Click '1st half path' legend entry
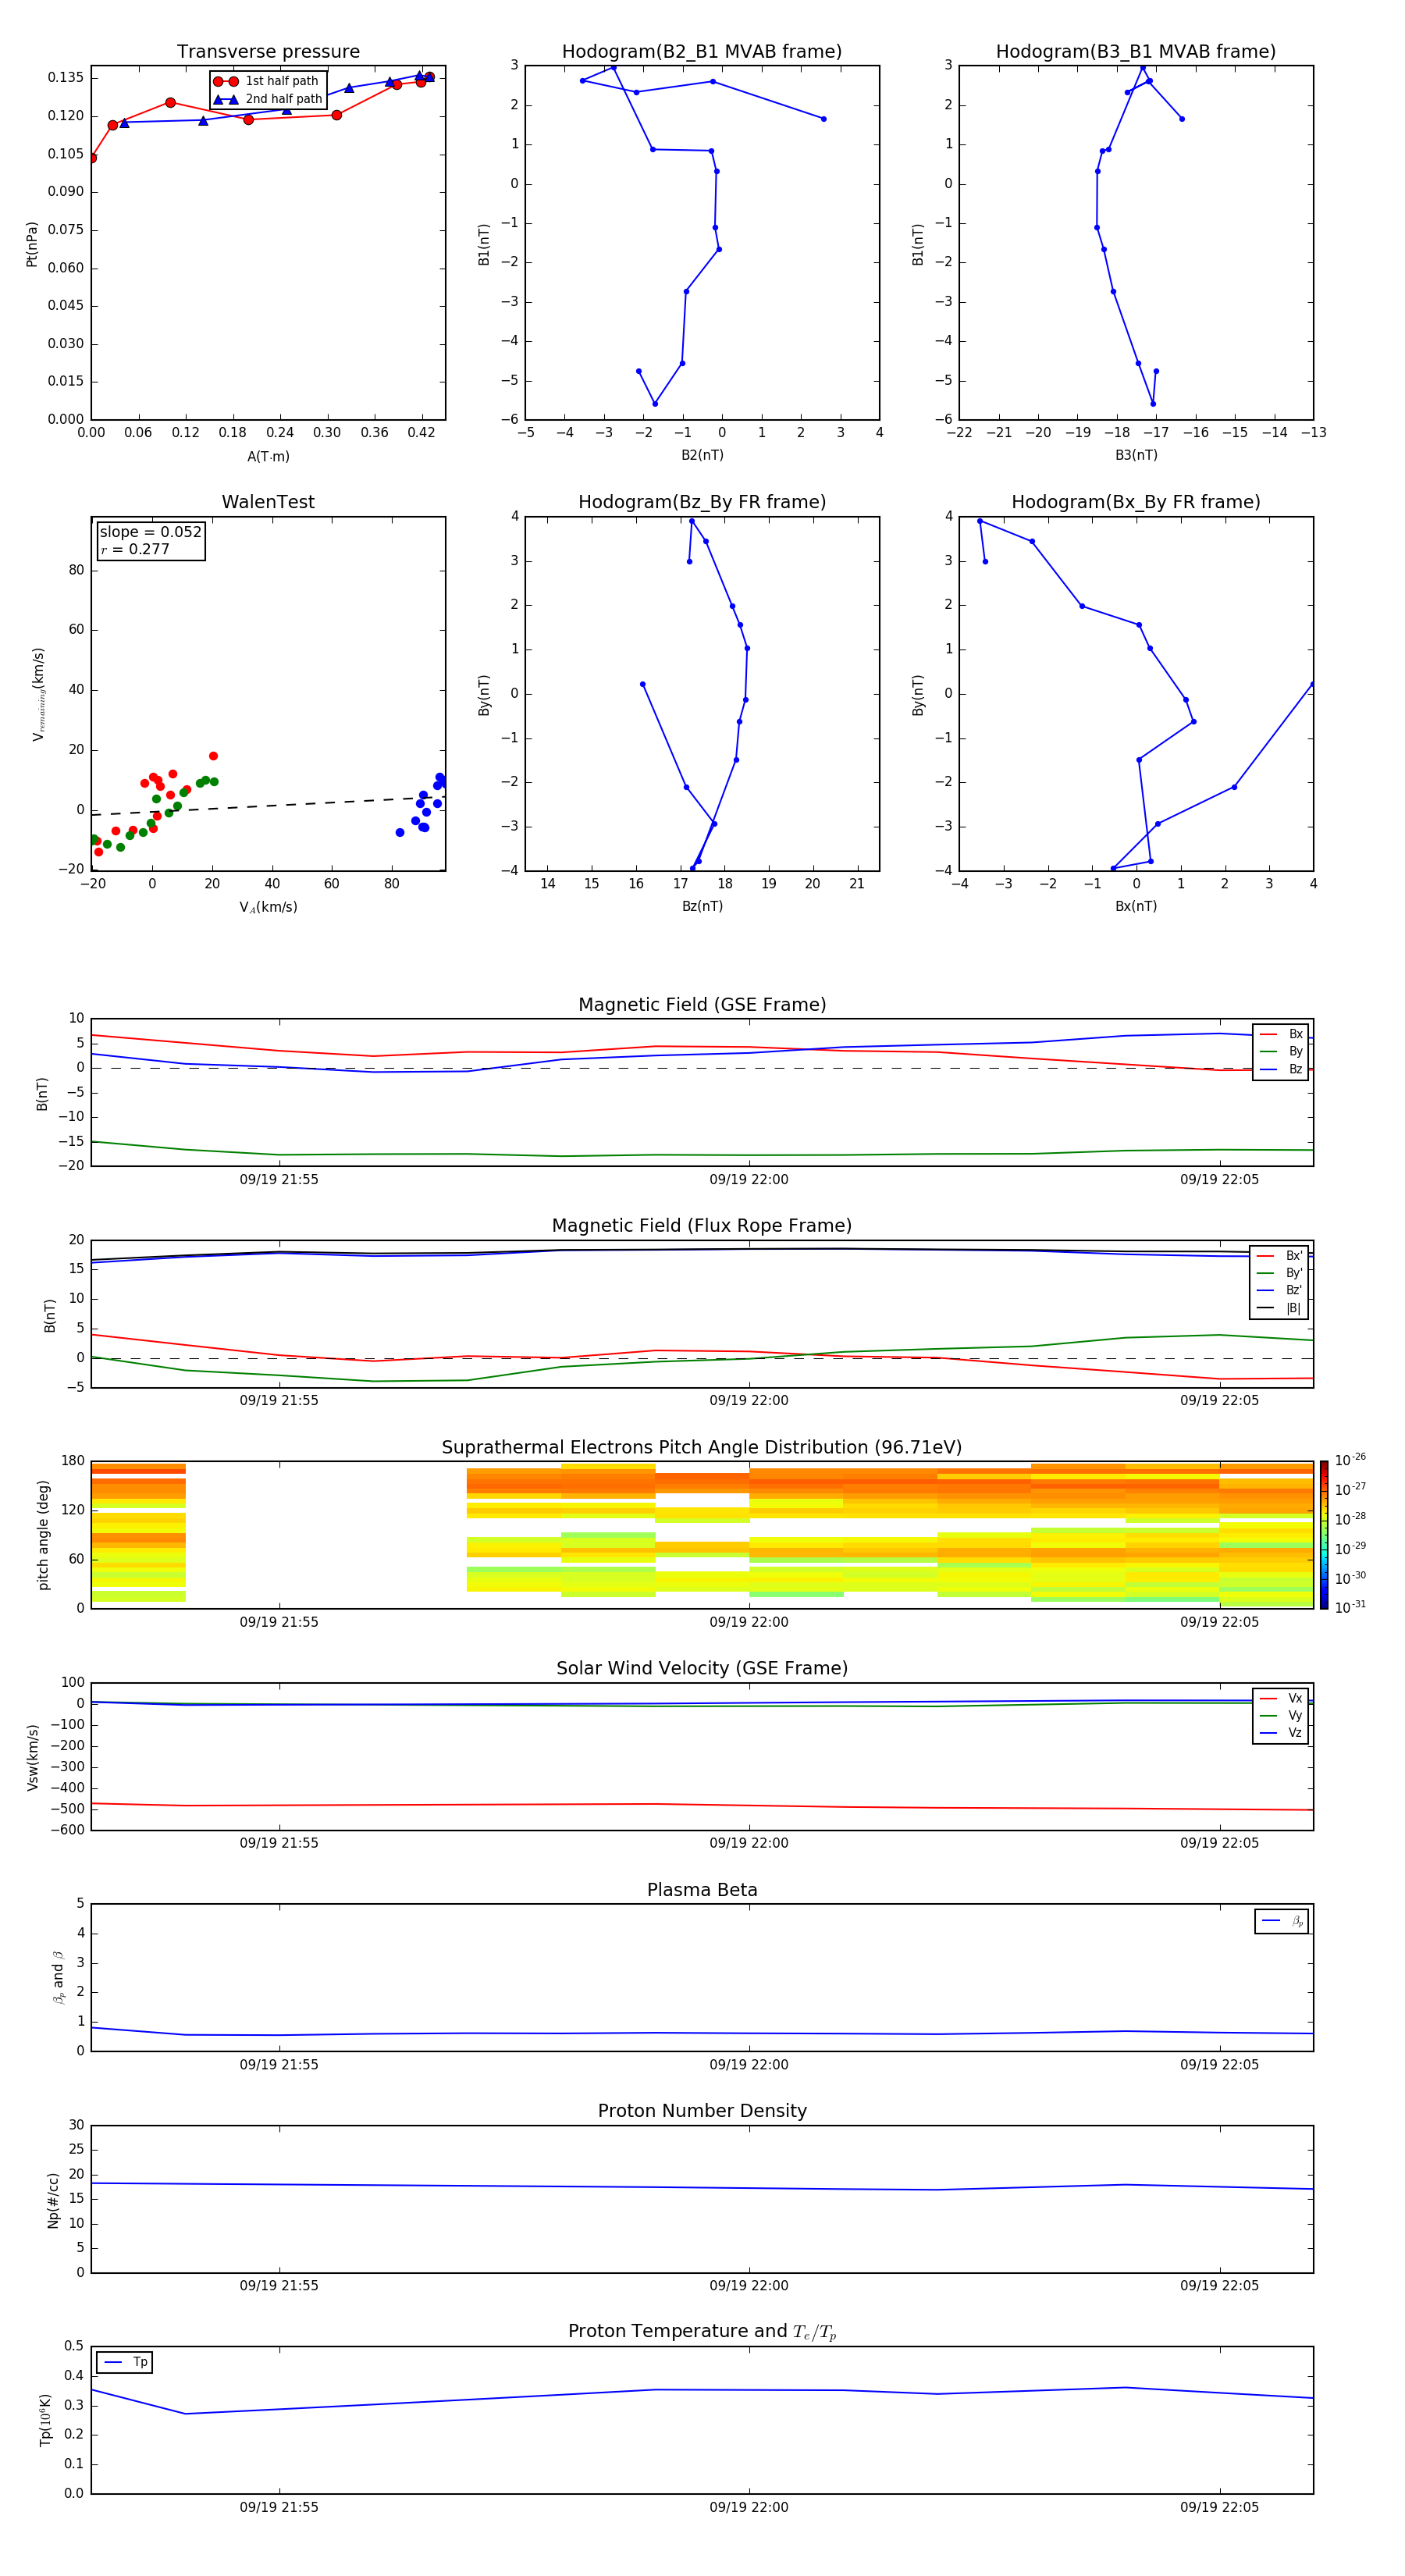 click(x=266, y=81)
